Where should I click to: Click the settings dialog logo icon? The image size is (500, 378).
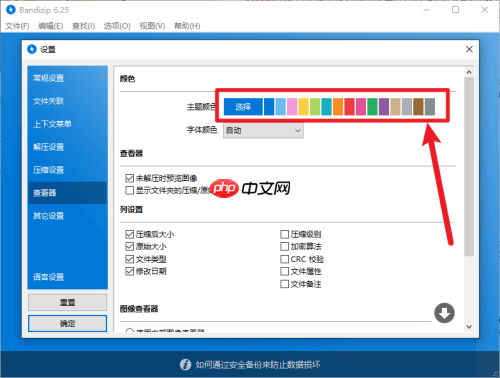pos(32,49)
